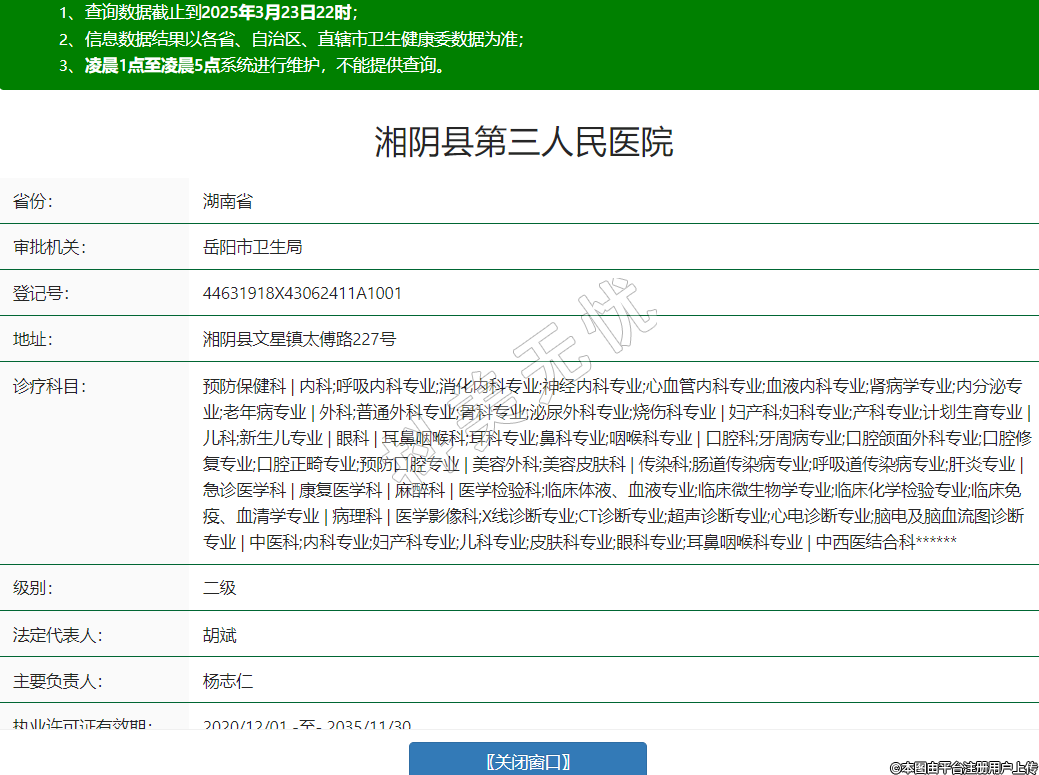Click the 地址 field label
The image size is (1039, 775).
click(x=33, y=339)
